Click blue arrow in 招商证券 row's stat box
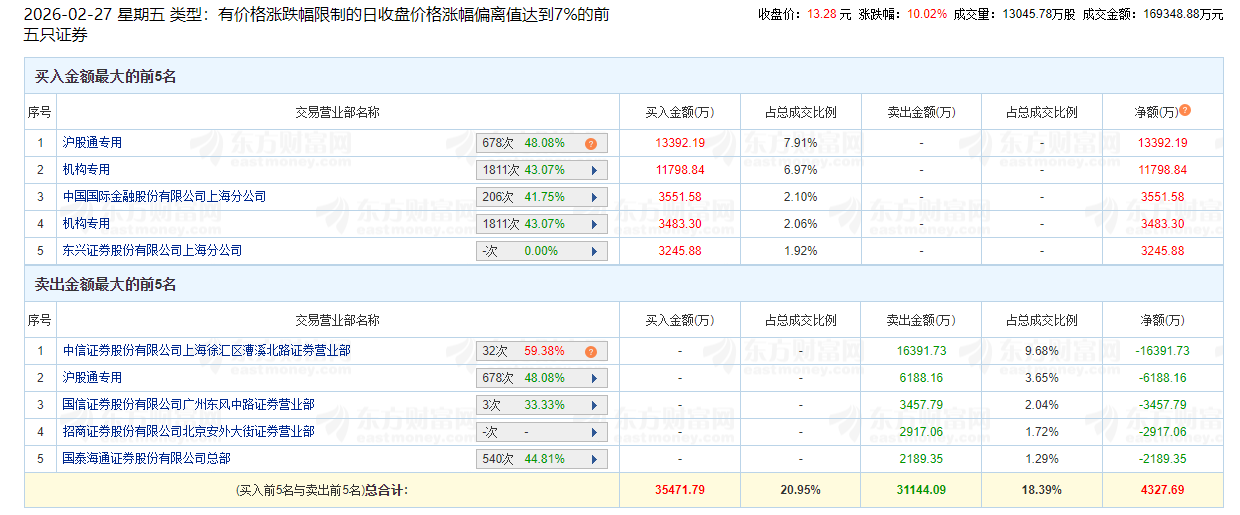The image size is (1240, 515). 594,432
